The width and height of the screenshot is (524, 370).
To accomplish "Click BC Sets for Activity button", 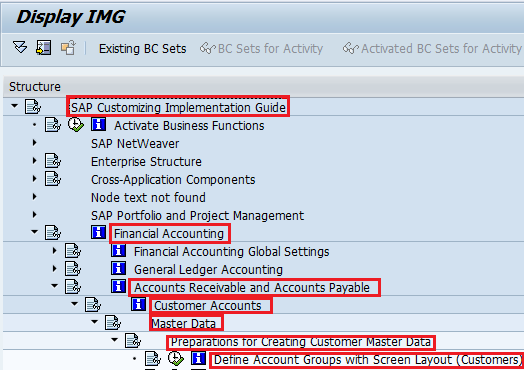I will (x=261, y=49).
